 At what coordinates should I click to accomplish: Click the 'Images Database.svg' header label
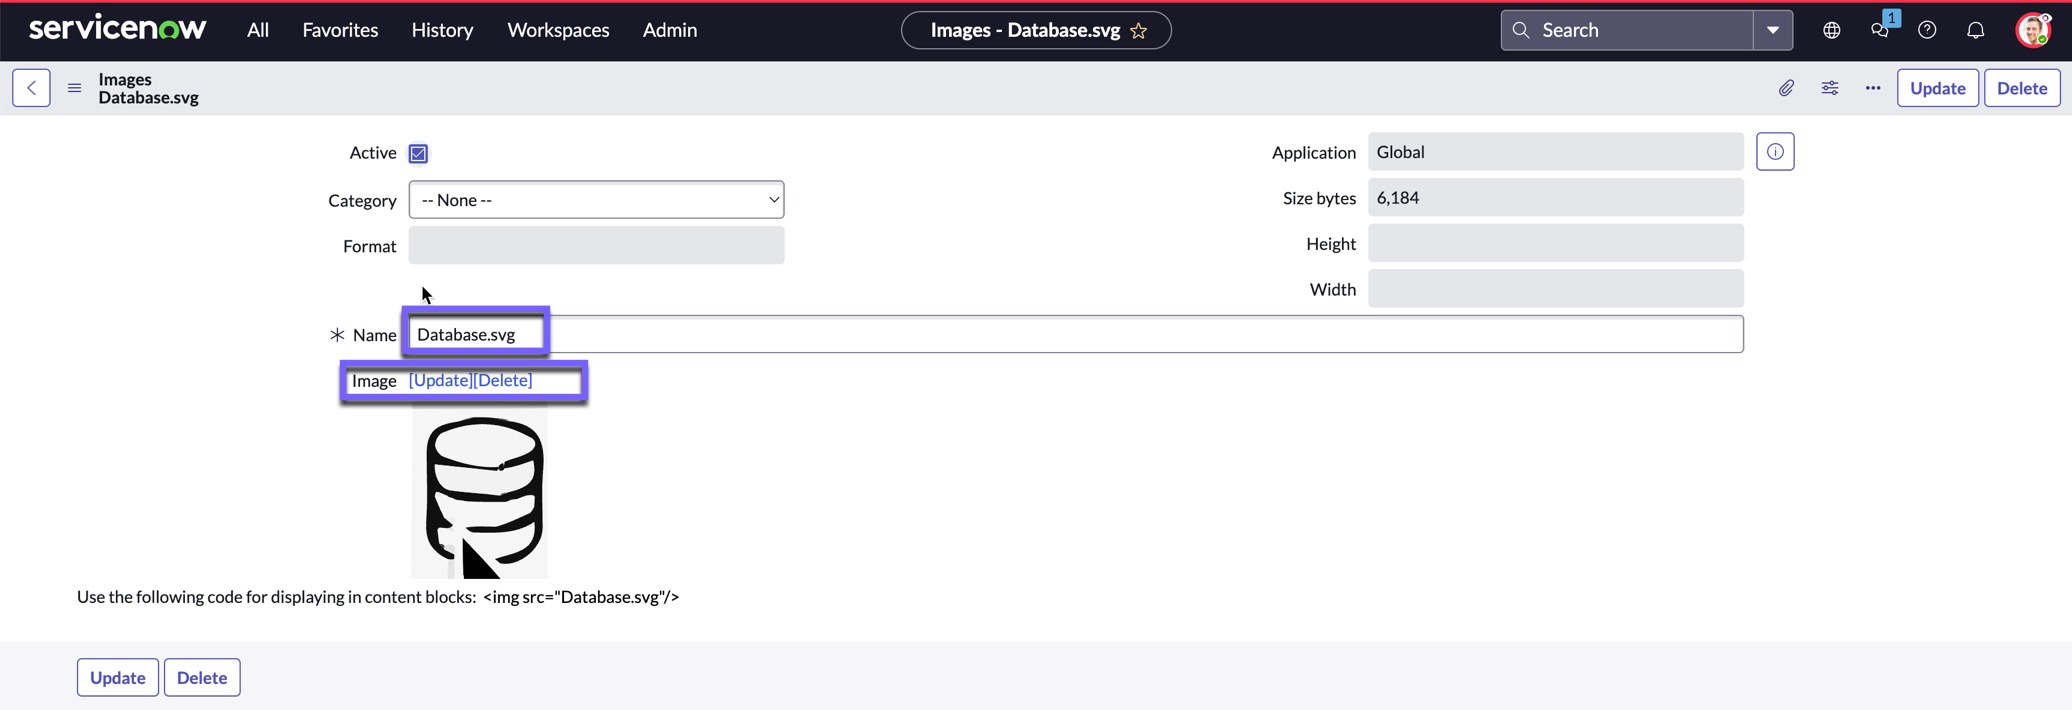[148, 88]
